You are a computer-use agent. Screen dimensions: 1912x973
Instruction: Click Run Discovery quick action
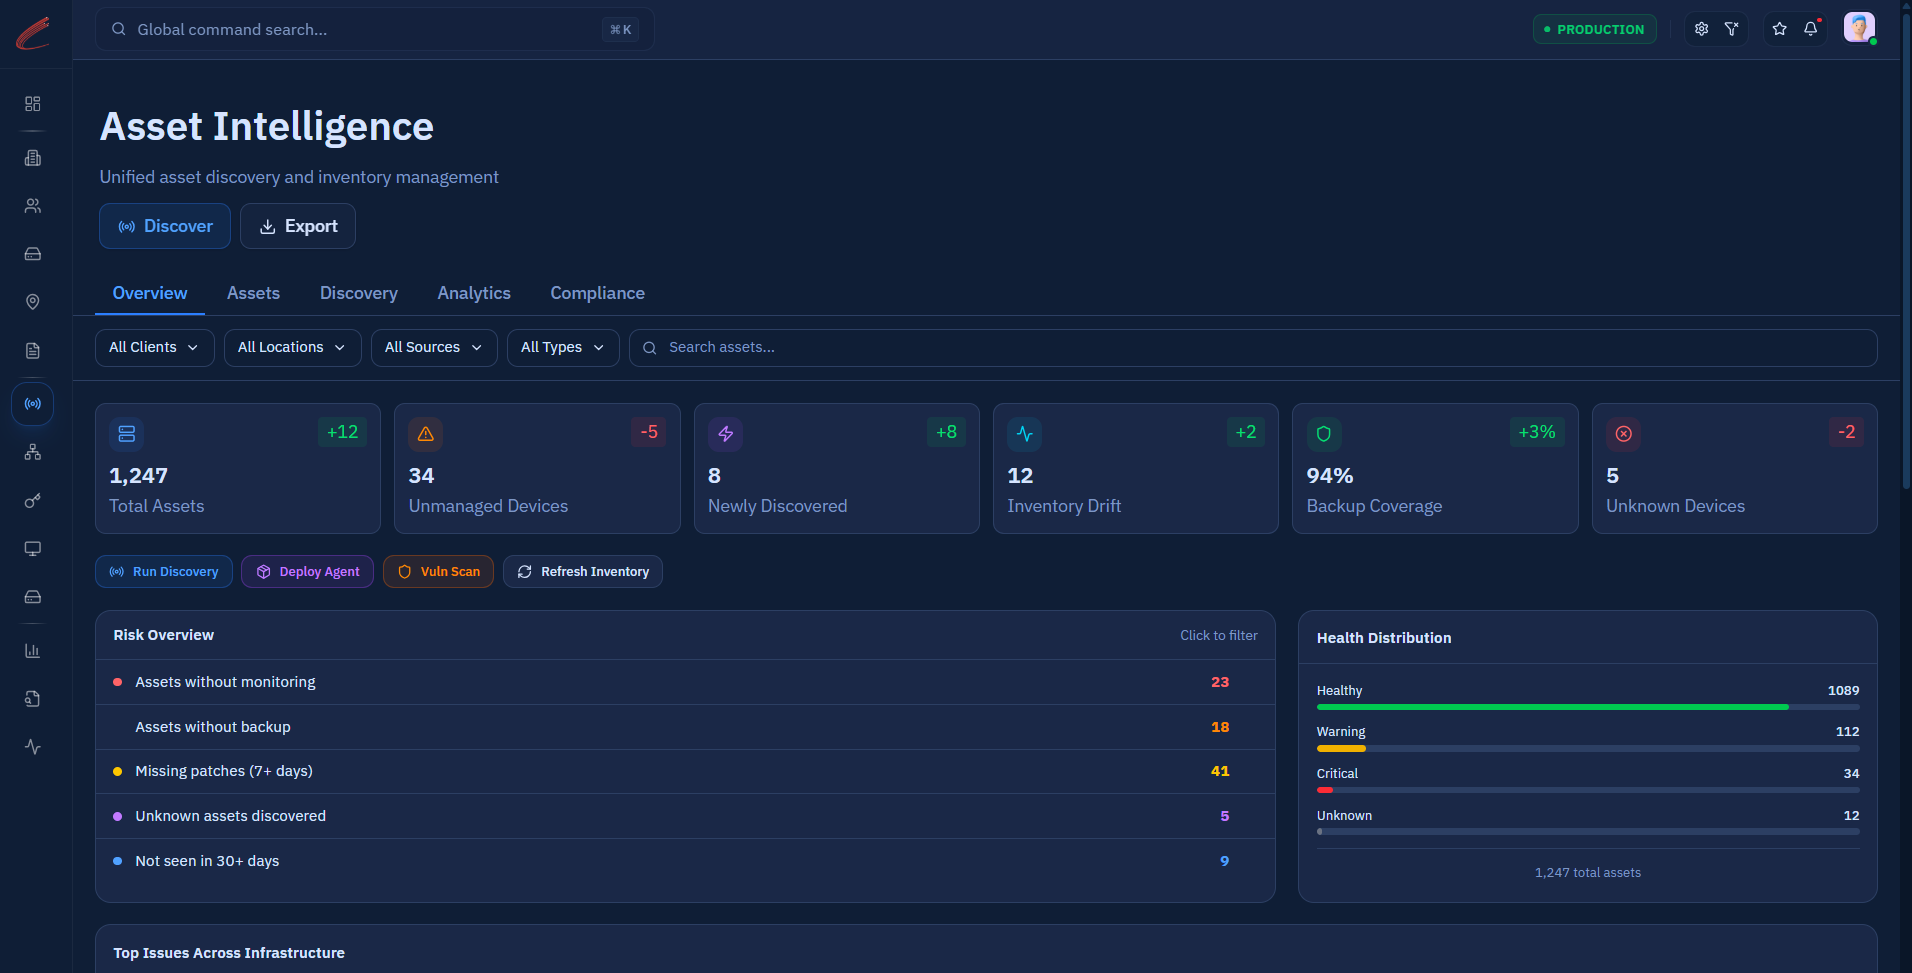(164, 572)
